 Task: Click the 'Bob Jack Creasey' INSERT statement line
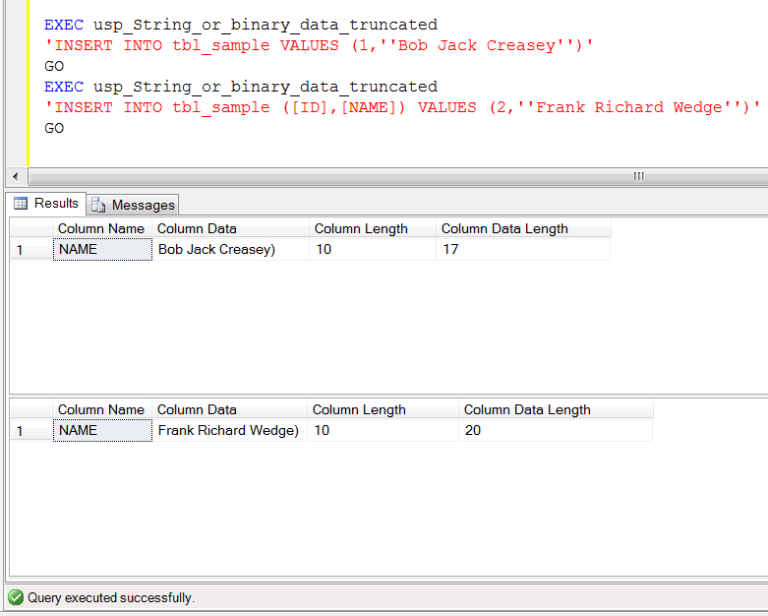point(319,46)
